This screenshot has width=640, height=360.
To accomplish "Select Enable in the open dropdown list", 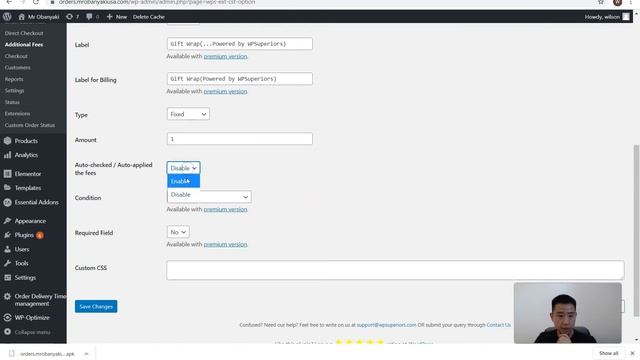I will (x=183, y=181).
